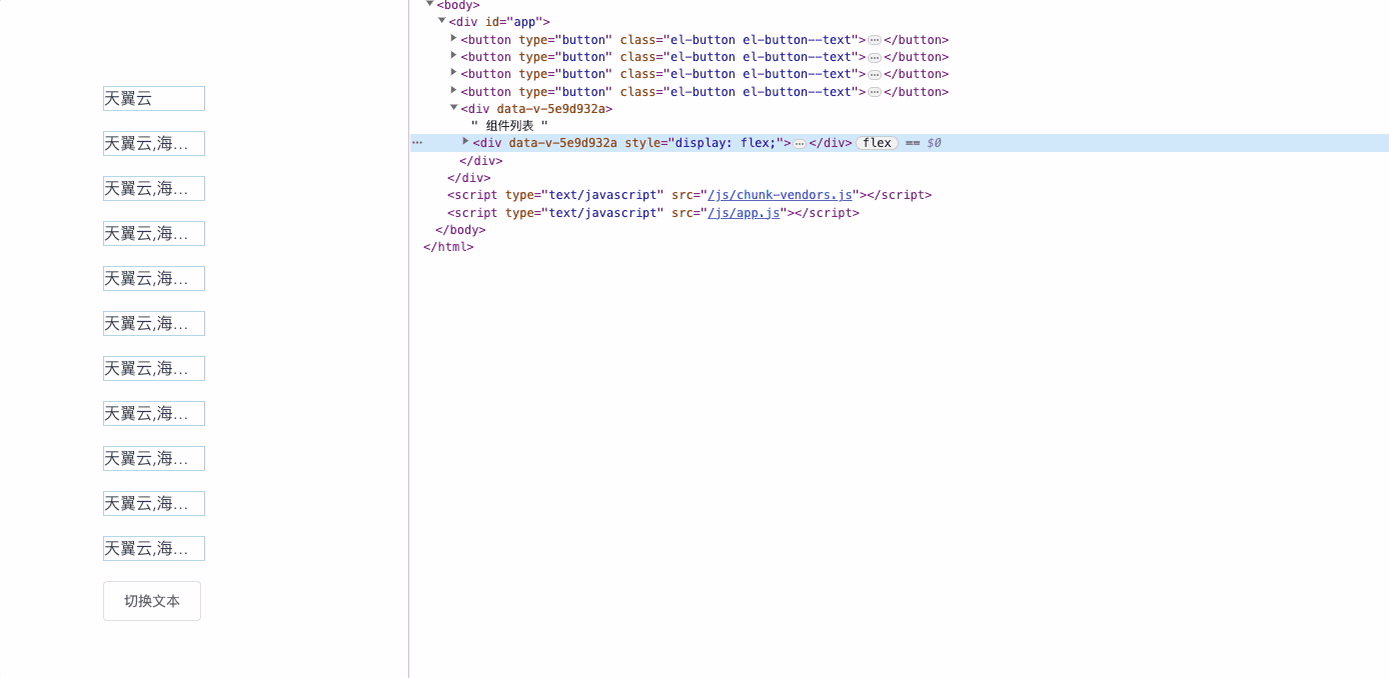This screenshot has width=1389, height=678.
Task: Collapse the div id="app" node
Action: point(442,21)
